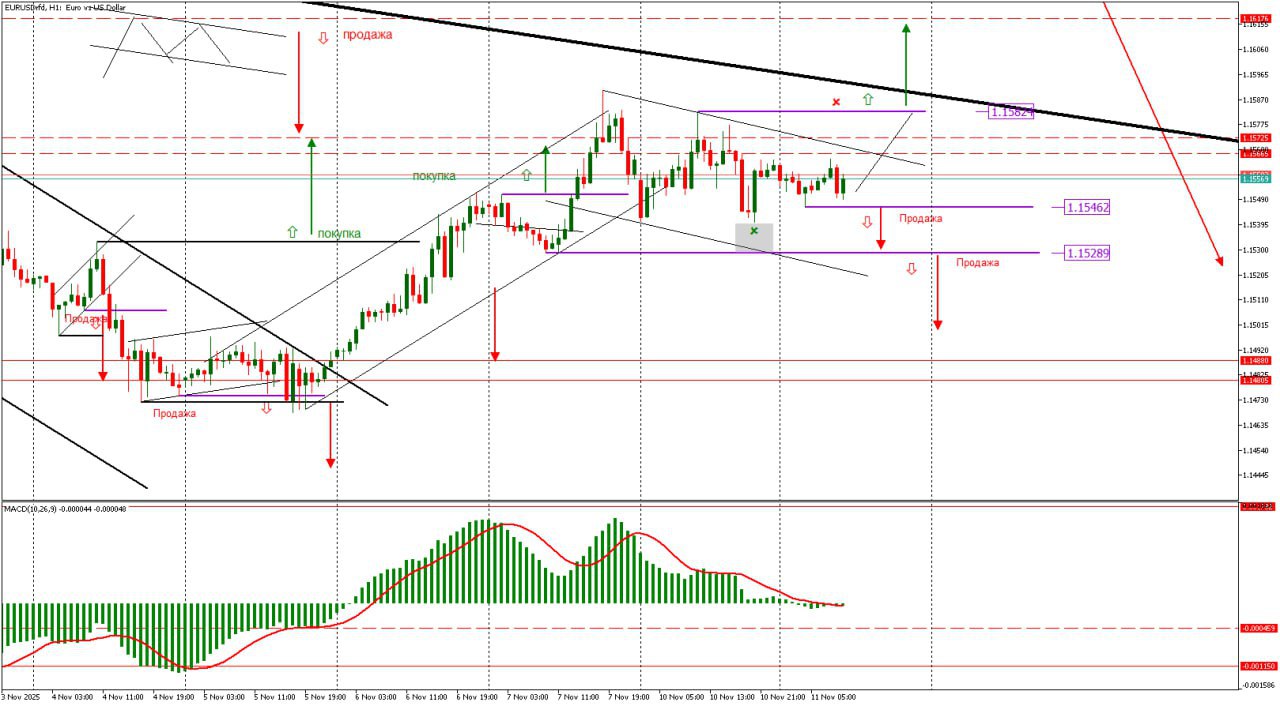Image resolution: width=1280 pixels, height=706 pixels.
Task: Click the purple 1.15462 price label box
Action: point(1088,207)
